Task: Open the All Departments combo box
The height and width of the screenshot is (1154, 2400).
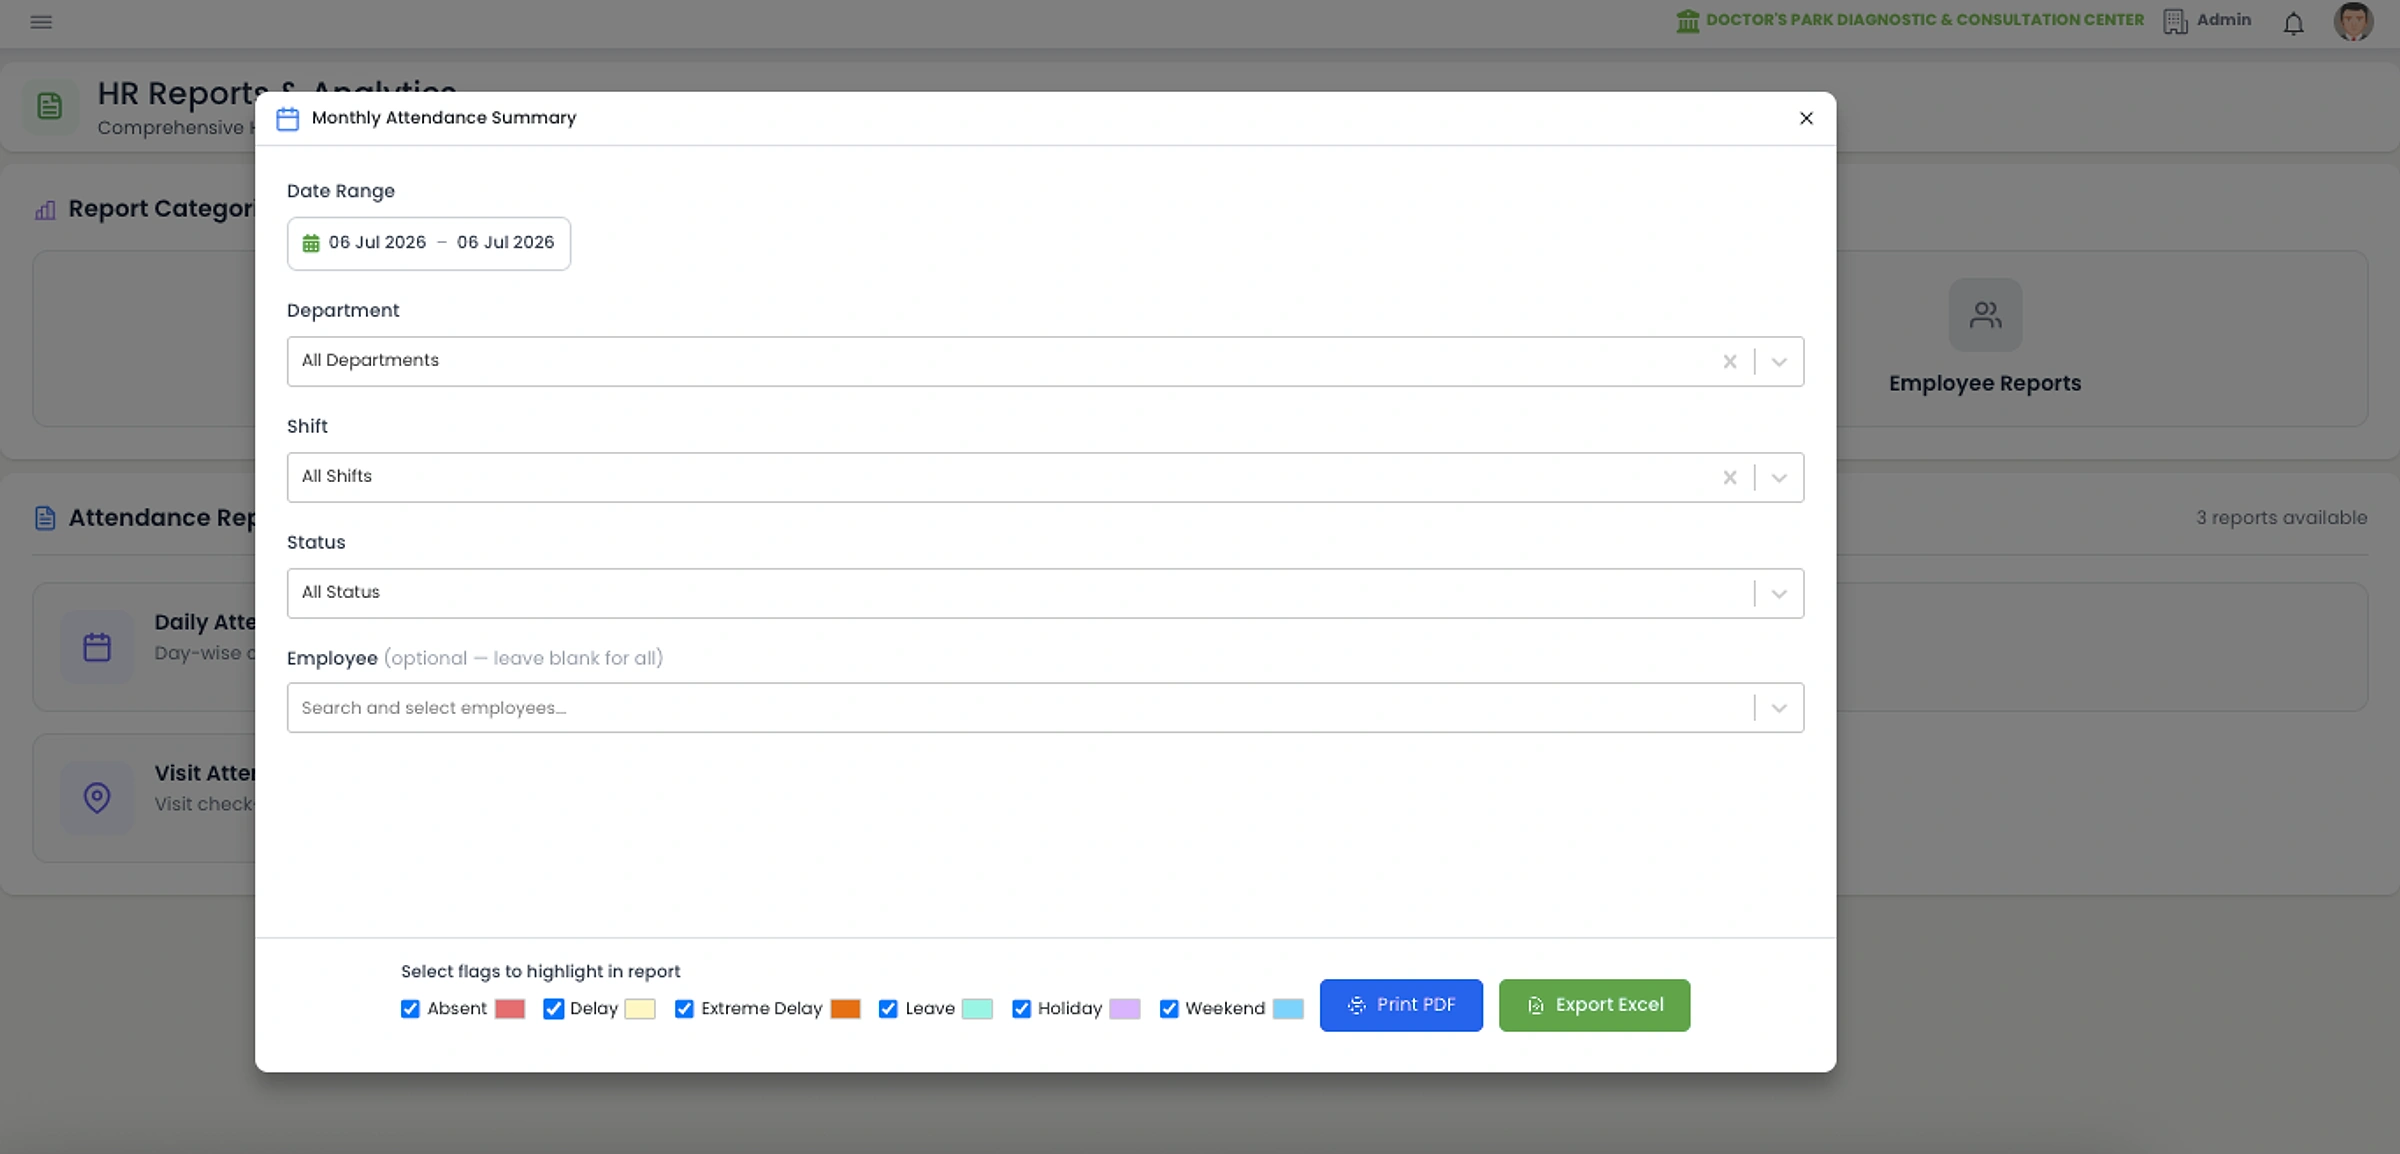Action: pyautogui.click(x=1045, y=362)
